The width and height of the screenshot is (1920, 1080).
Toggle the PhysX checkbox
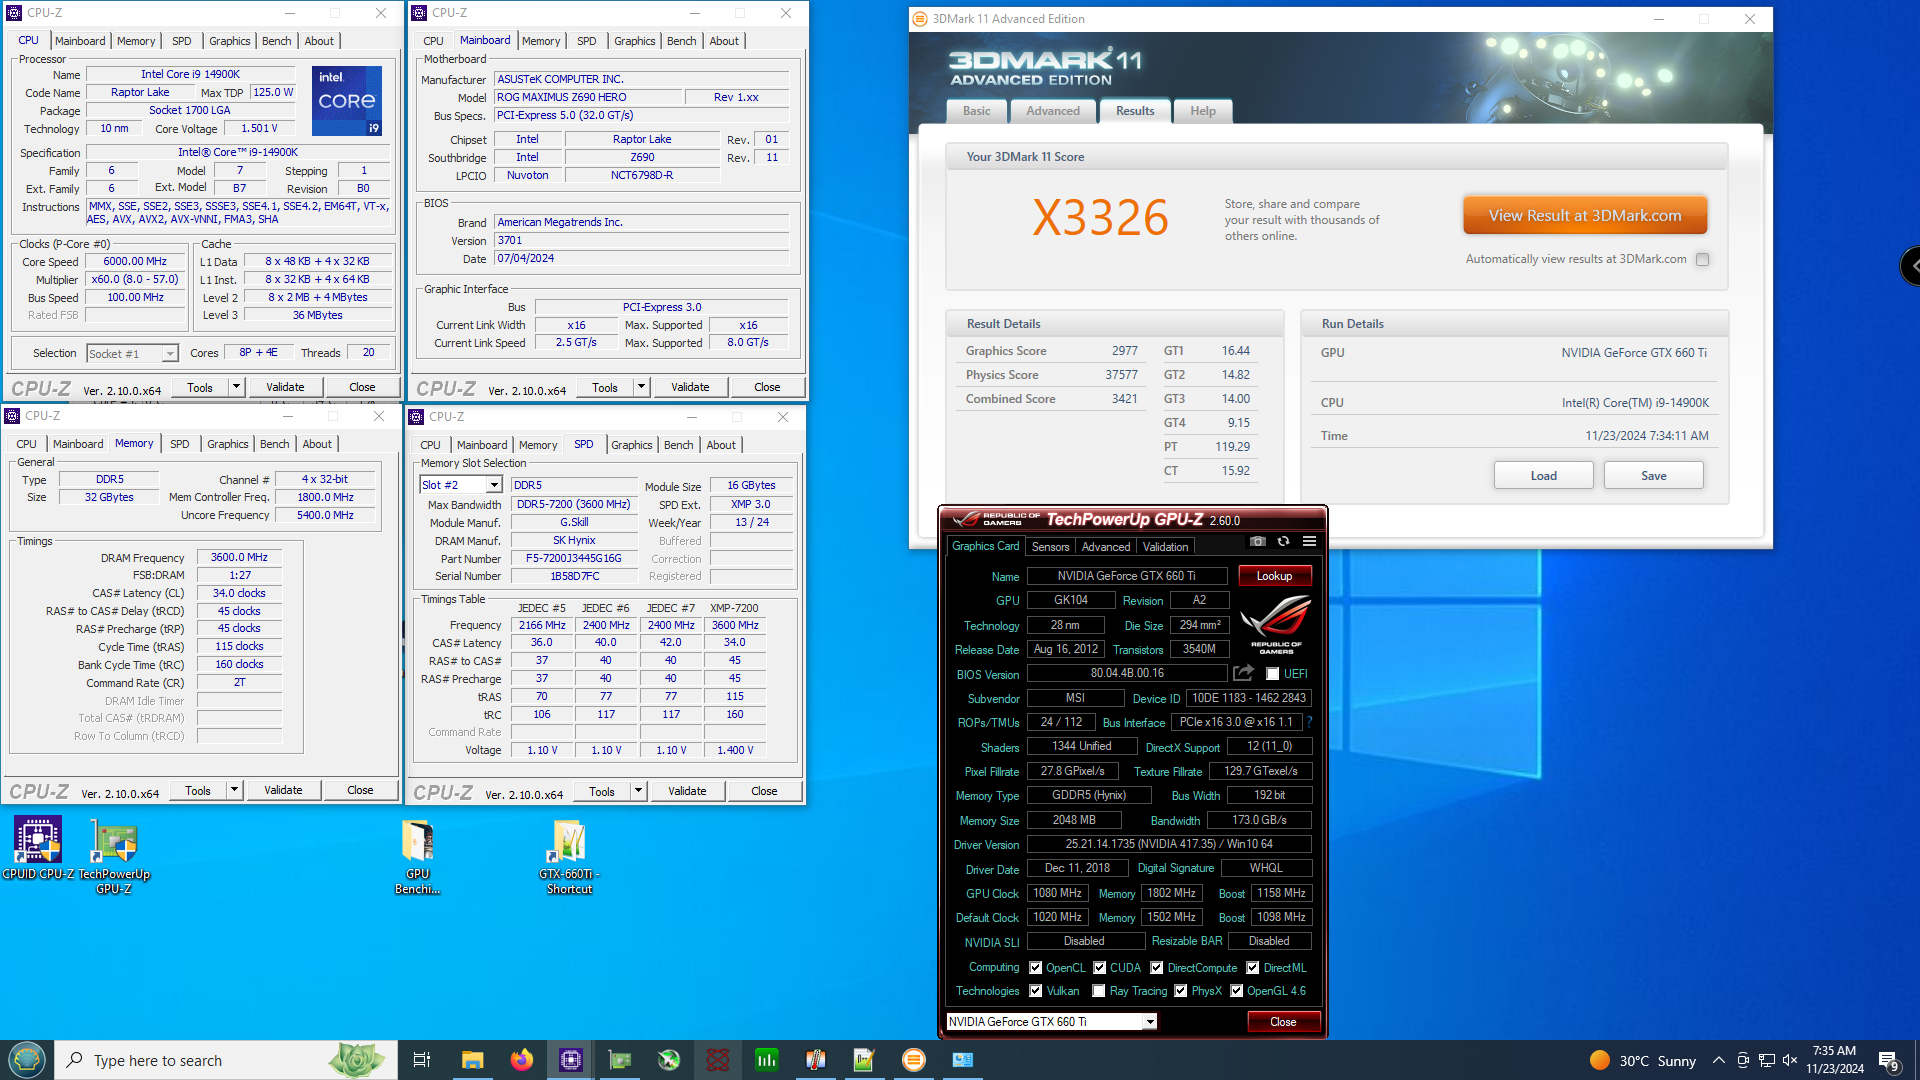1181,991
